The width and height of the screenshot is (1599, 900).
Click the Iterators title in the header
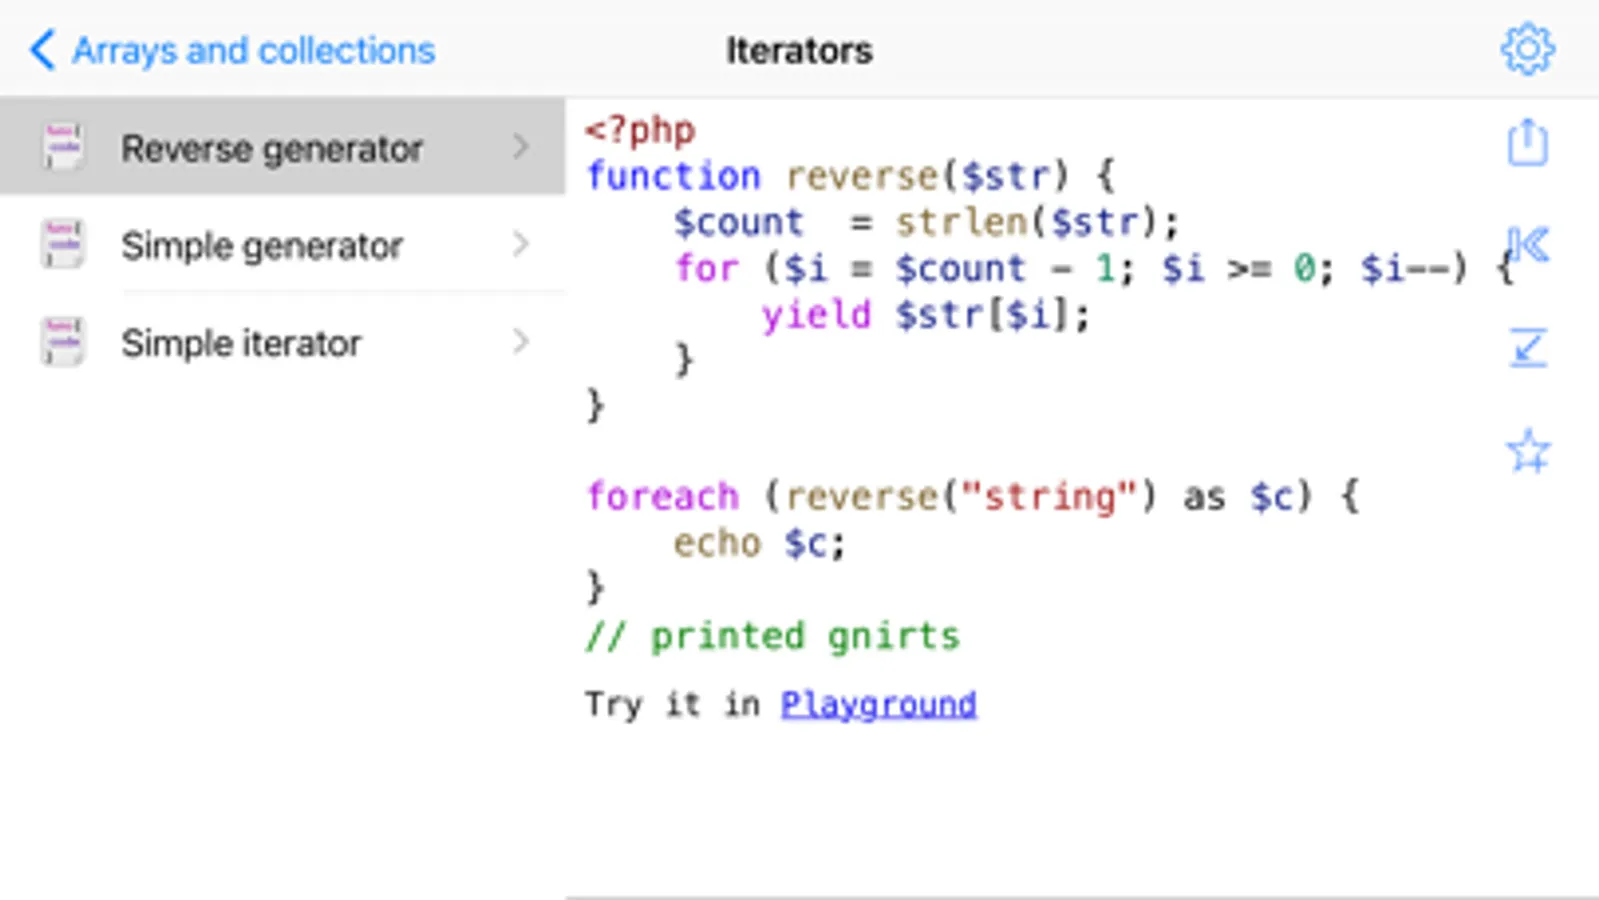tap(799, 51)
